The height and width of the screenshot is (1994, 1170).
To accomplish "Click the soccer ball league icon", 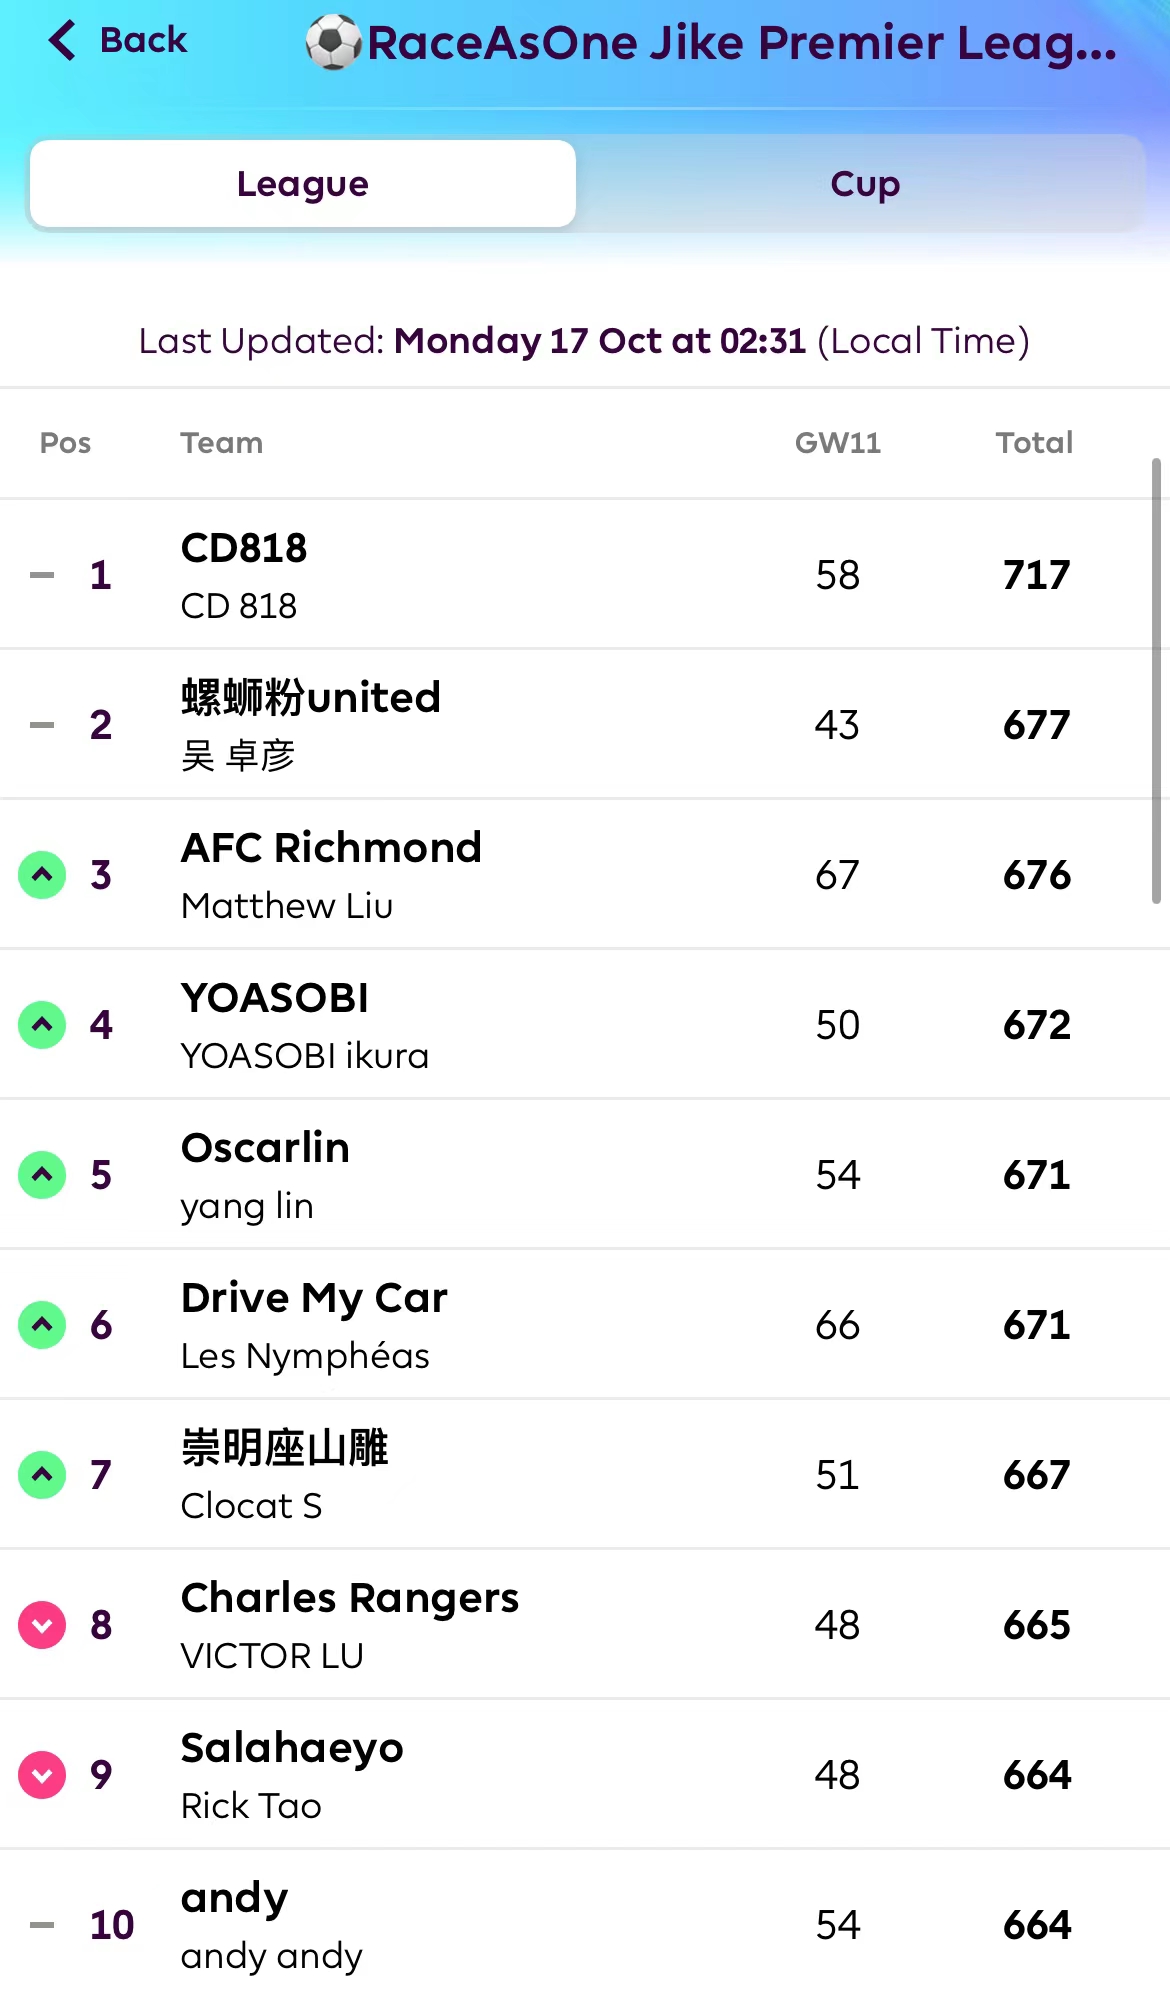I will (x=333, y=42).
